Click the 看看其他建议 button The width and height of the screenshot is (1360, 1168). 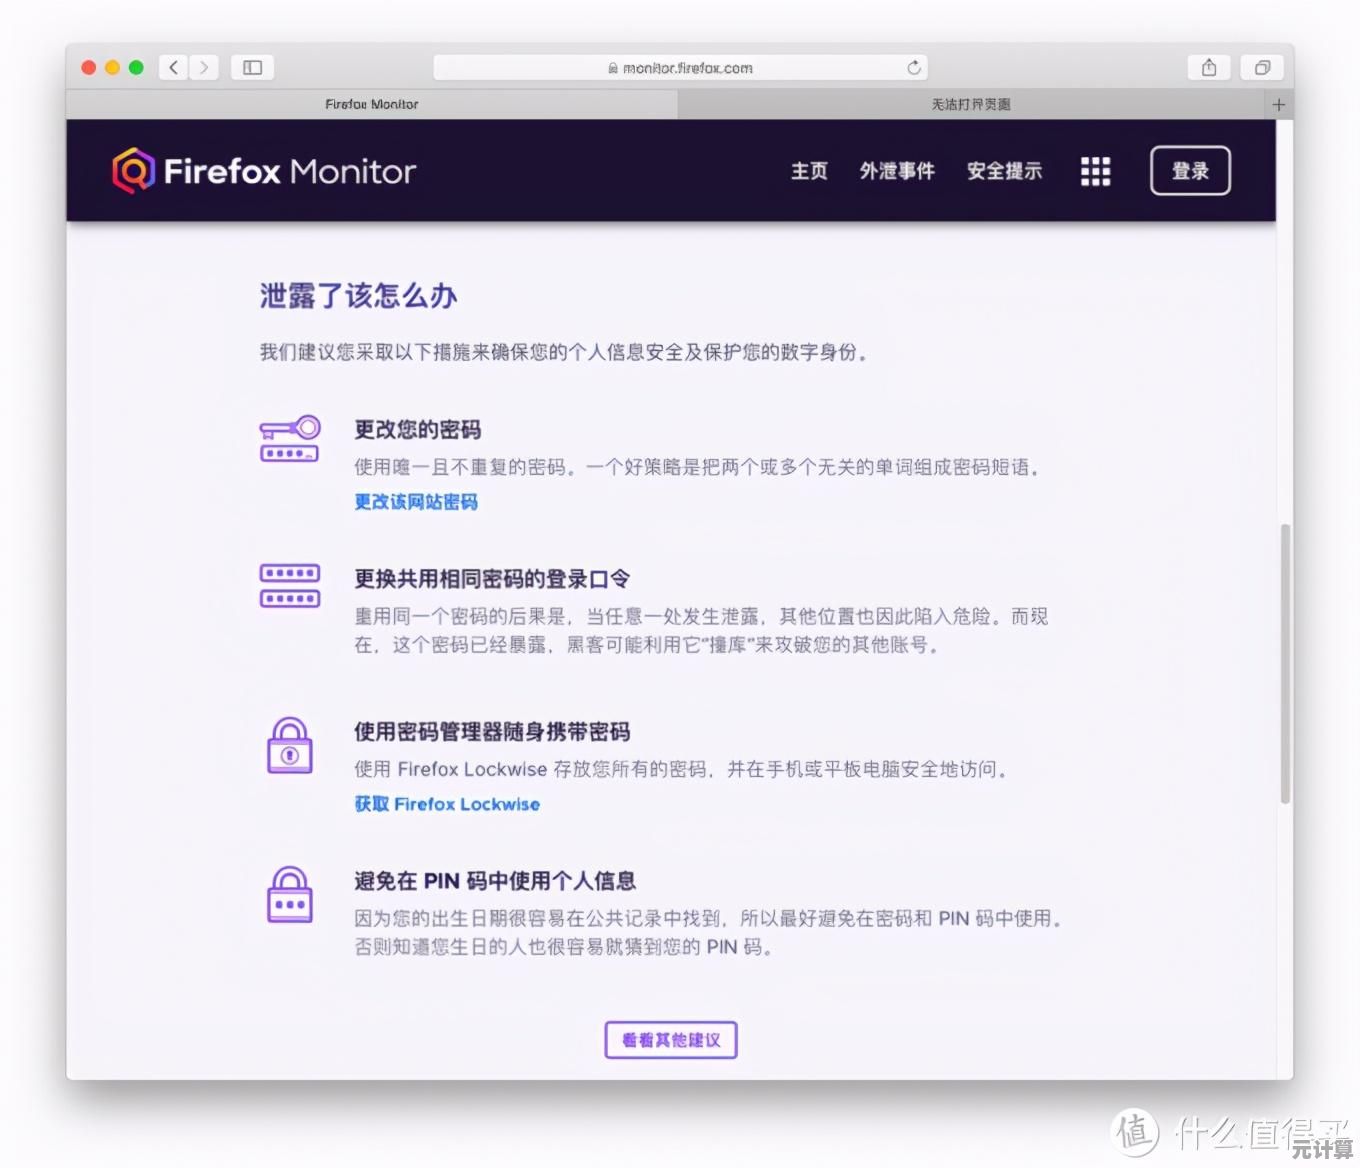(x=670, y=1039)
